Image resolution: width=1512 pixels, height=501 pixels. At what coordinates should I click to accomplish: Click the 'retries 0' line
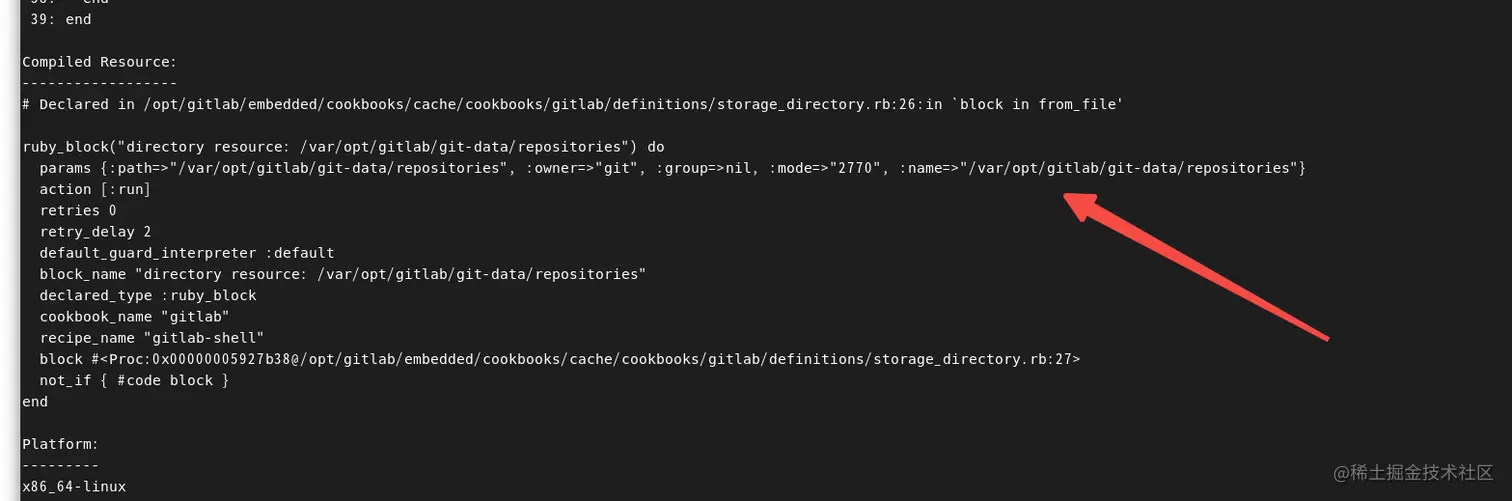click(78, 210)
